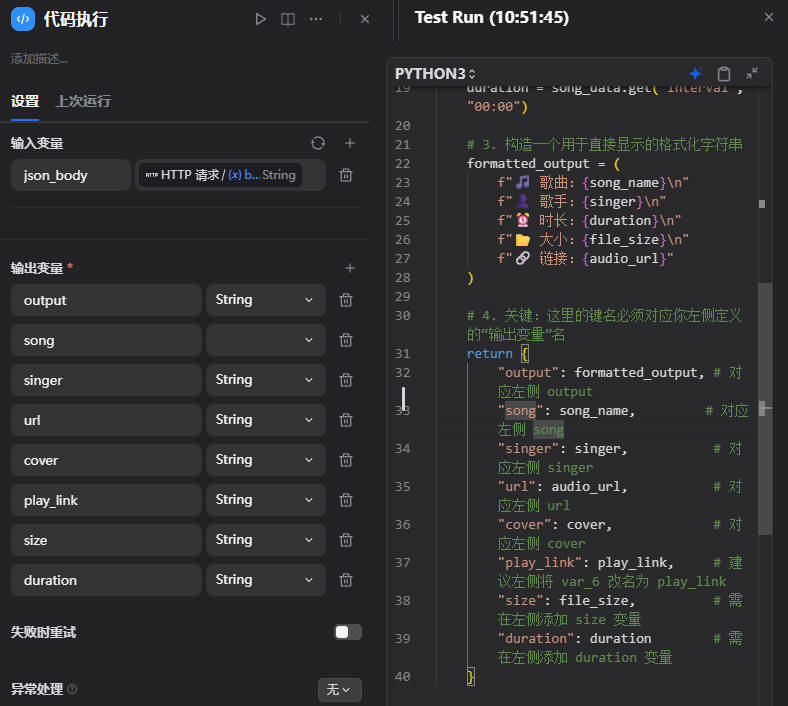Screen dimensions: 788x706
Task: Delete the output variable row
Action: click(x=346, y=300)
